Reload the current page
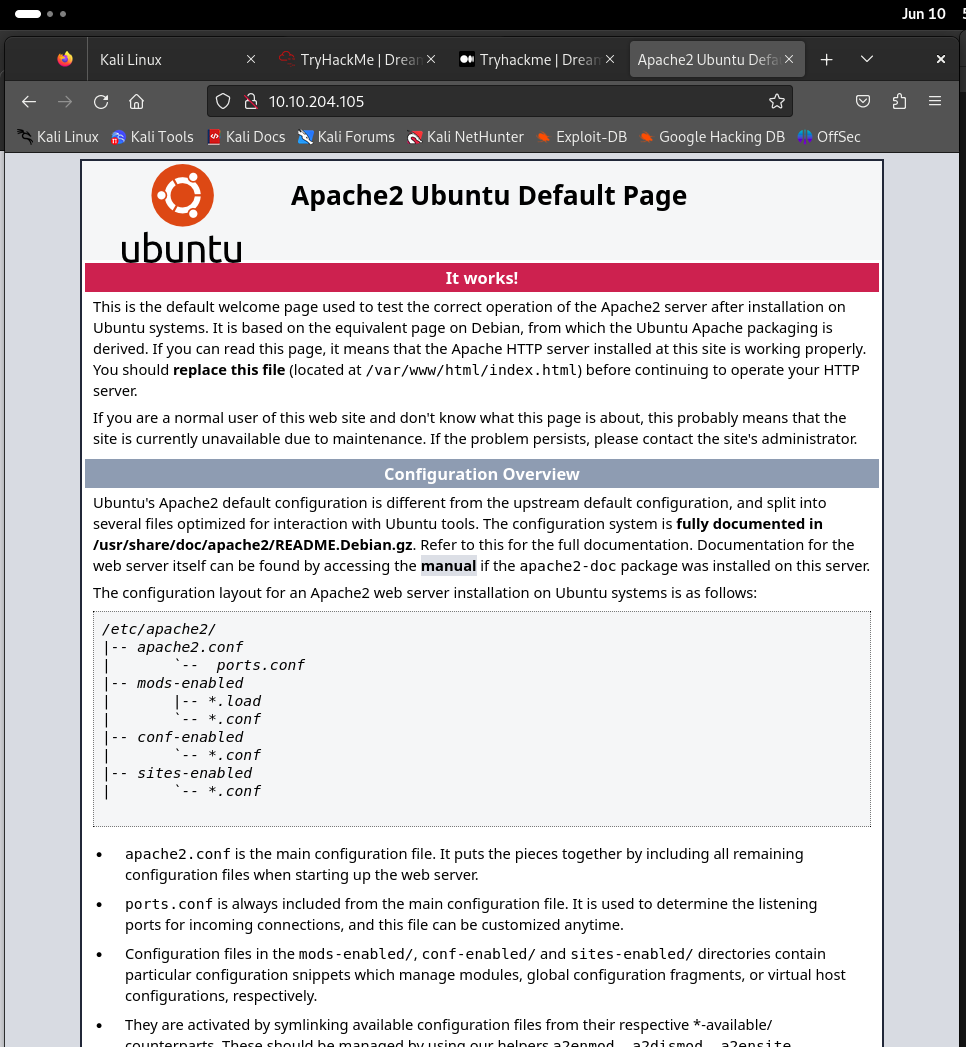The width and height of the screenshot is (966, 1047). (101, 101)
